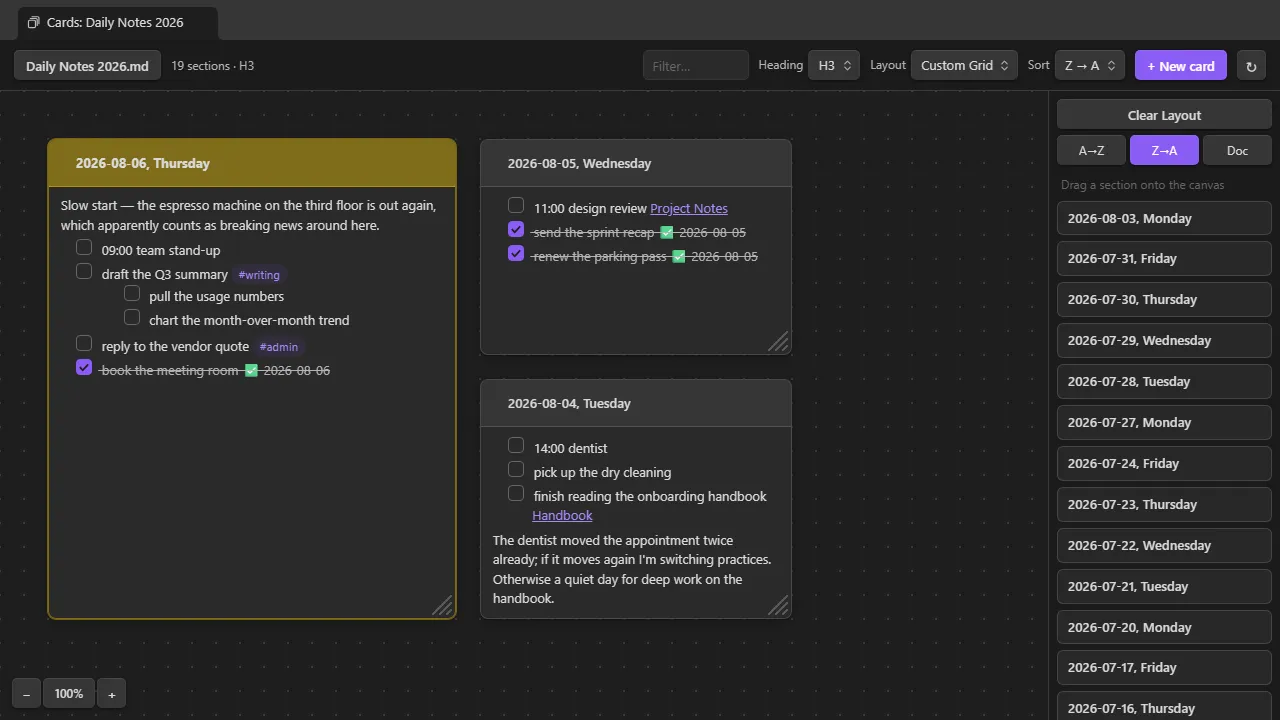Zoom in with the plus button
This screenshot has width=1280, height=720.
click(x=111, y=694)
